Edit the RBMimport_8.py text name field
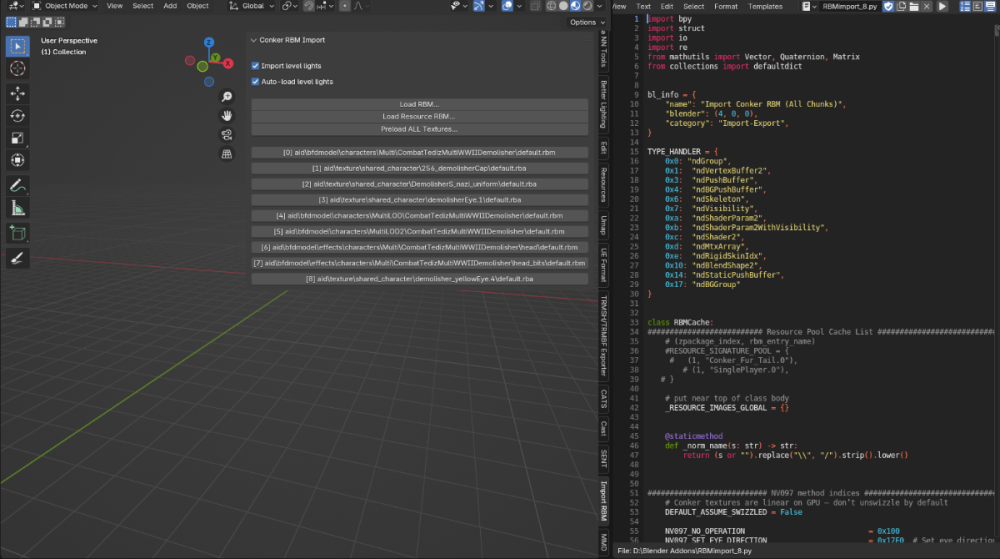The image size is (1000, 559). tap(850, 6)
